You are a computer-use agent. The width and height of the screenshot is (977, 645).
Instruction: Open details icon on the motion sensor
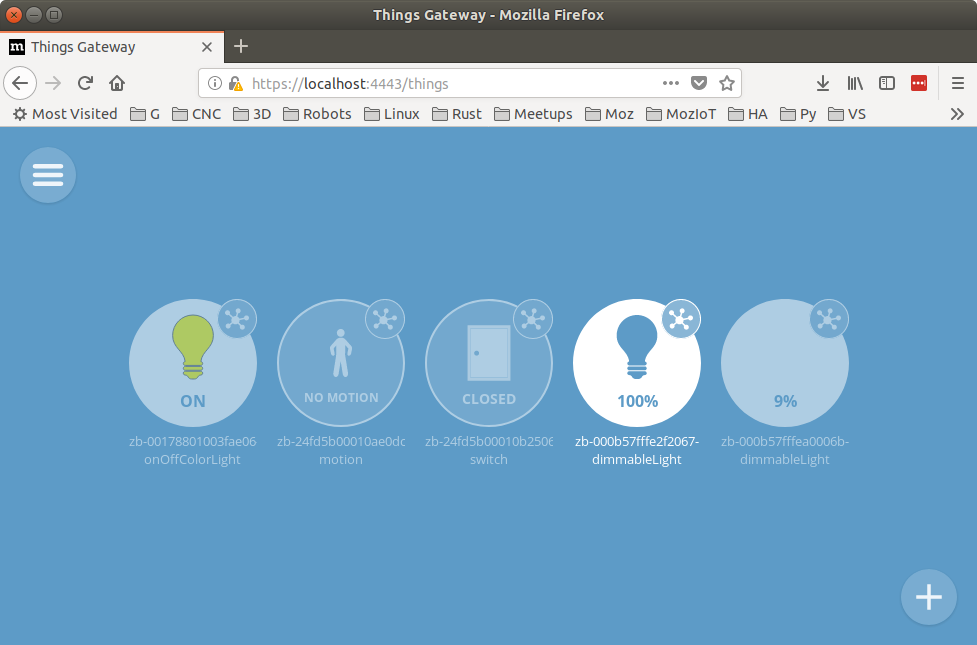(x=384, y=319)
